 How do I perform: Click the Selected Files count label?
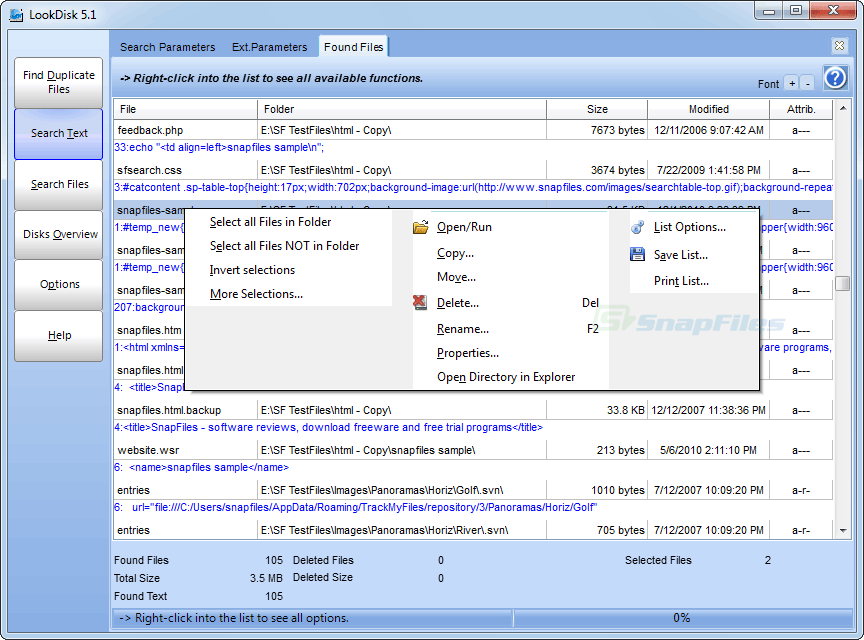pos(658,560)
